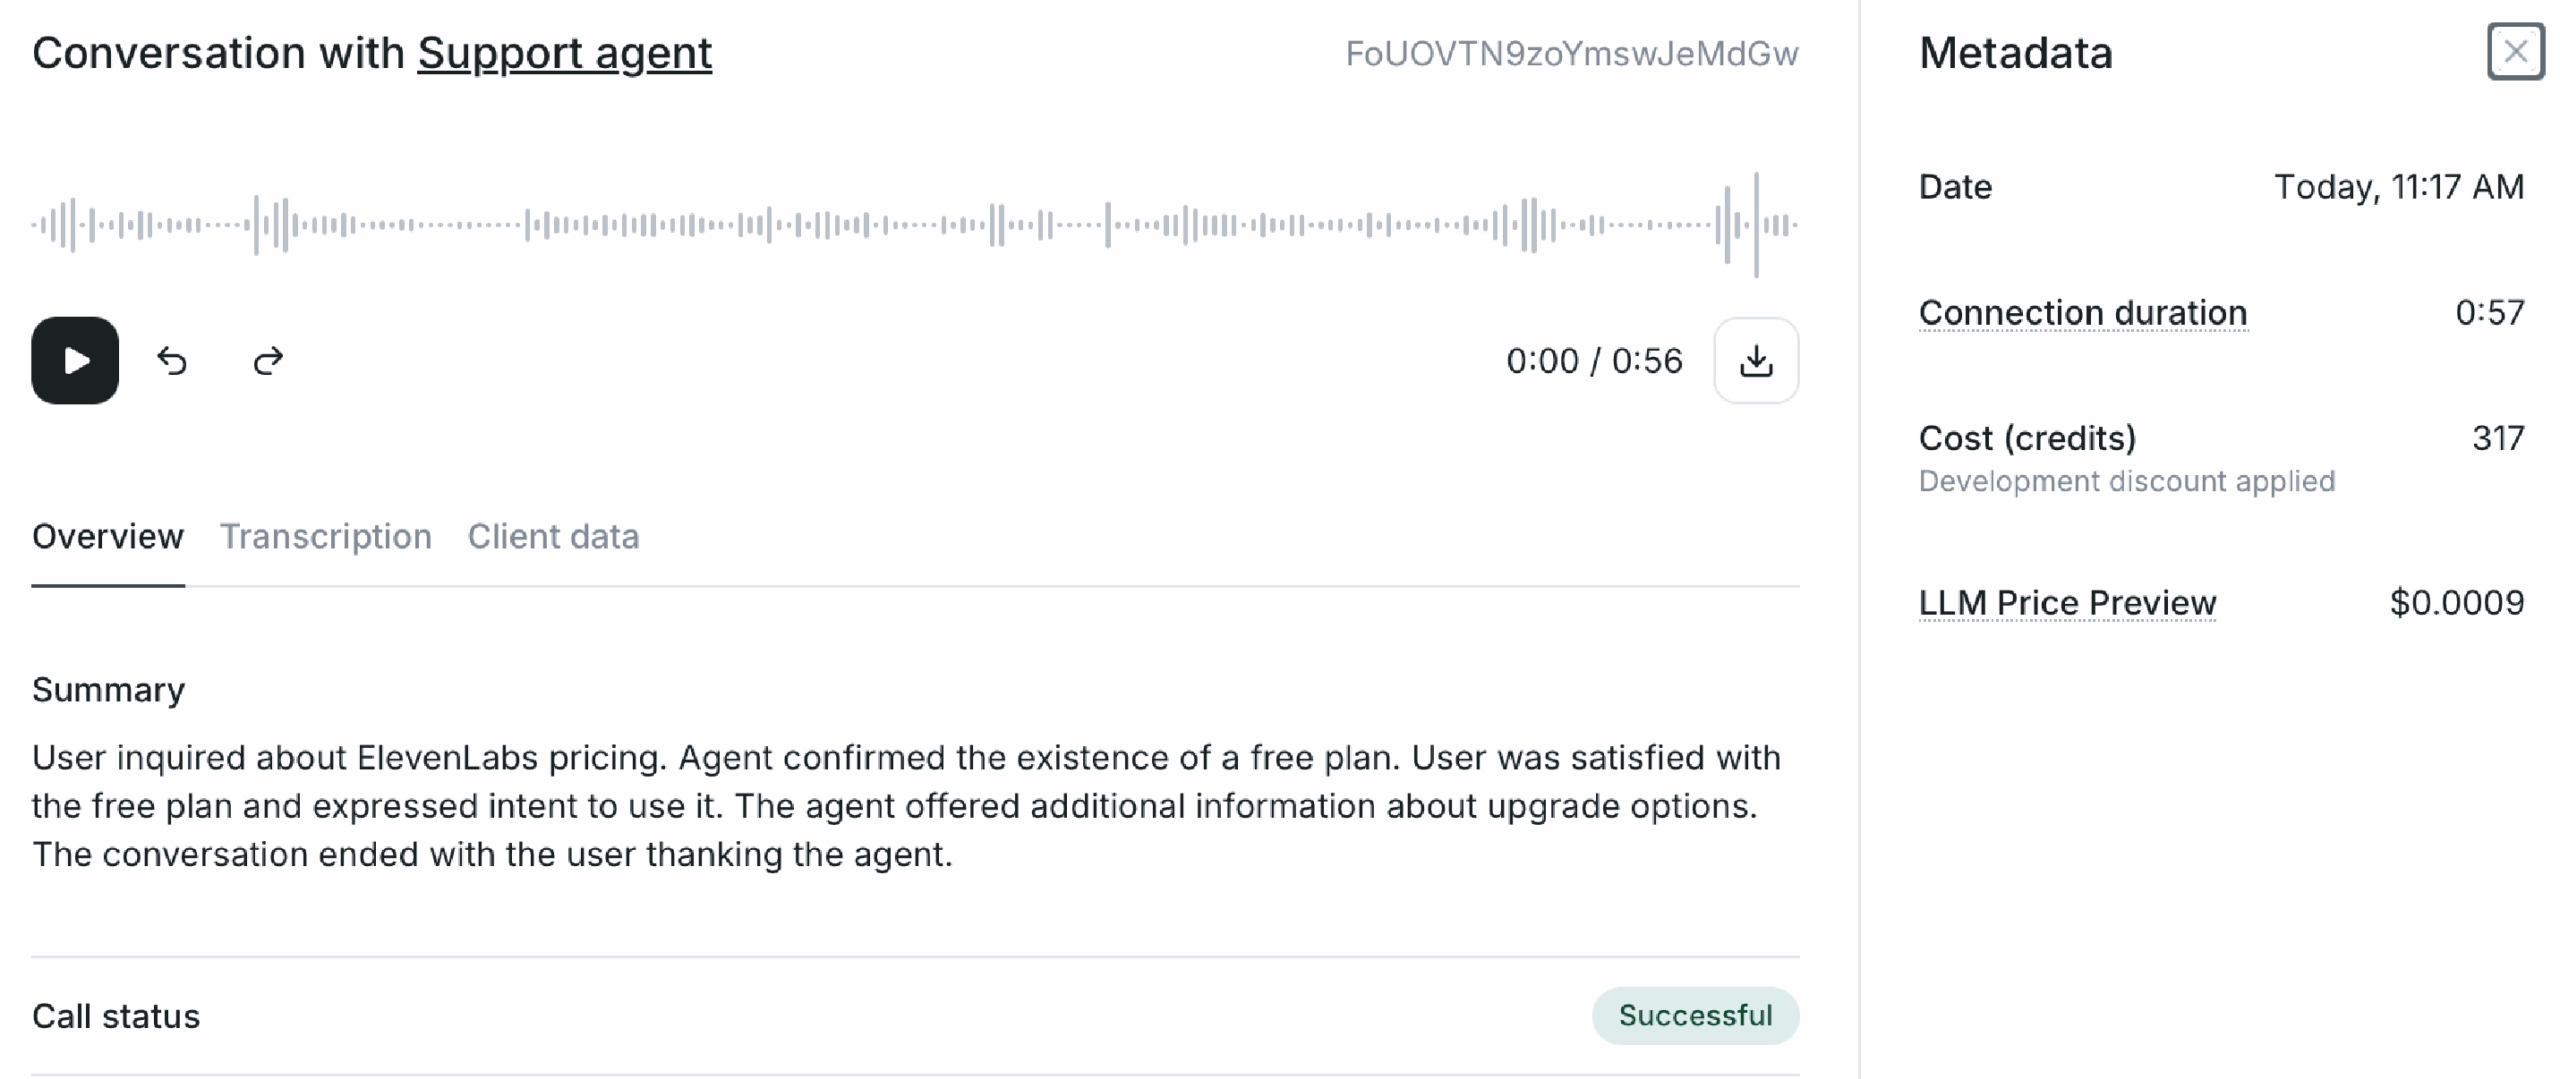
Task: Close the Metadata panel with X icon
Action: pos(2515,51)
